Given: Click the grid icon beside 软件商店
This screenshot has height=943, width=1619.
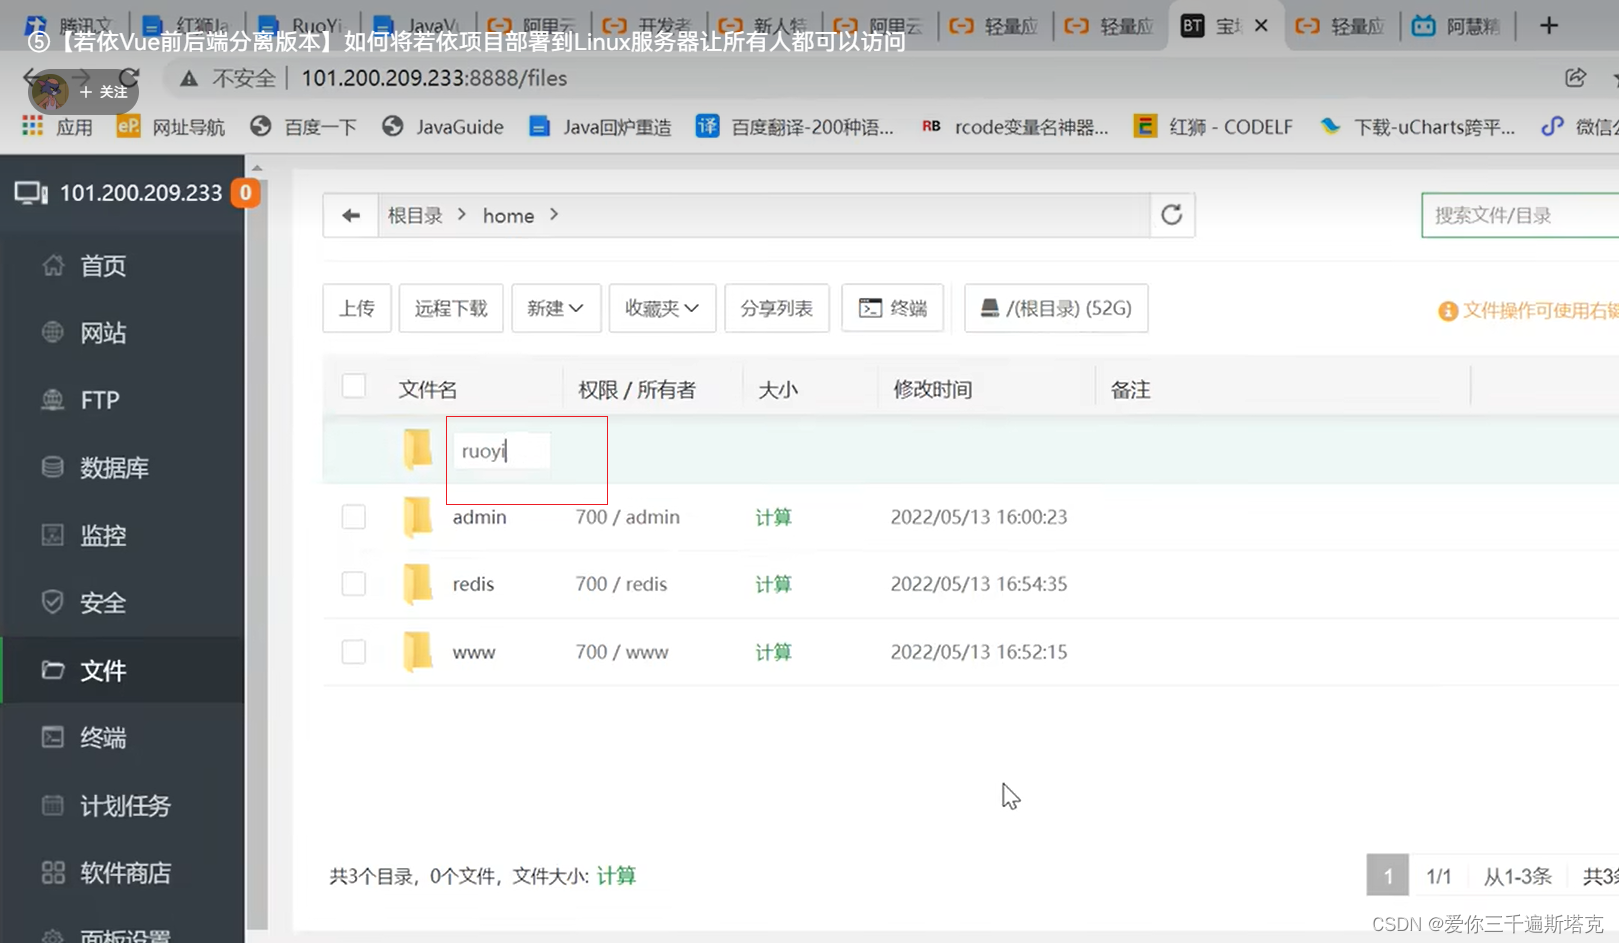Looking at the screenshot, I should (x=53, y=872).
